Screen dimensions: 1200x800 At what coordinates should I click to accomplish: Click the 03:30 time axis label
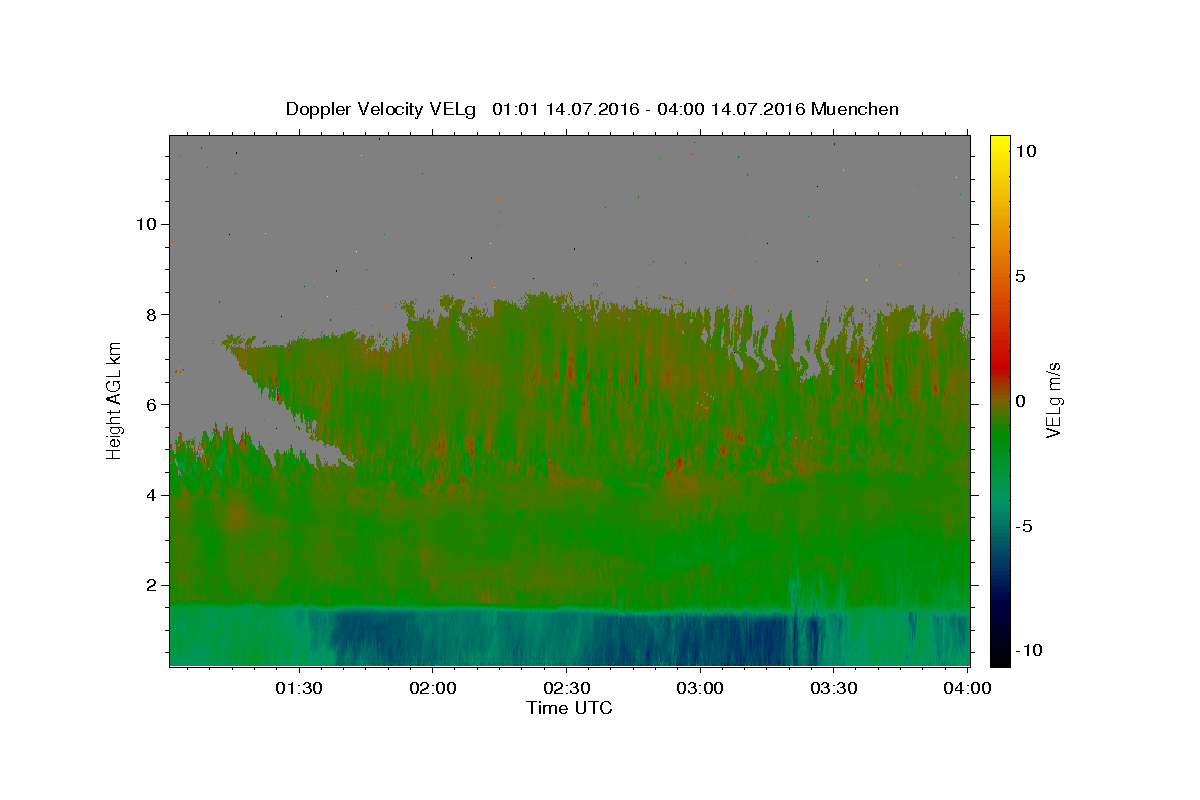tap(834, 689)
